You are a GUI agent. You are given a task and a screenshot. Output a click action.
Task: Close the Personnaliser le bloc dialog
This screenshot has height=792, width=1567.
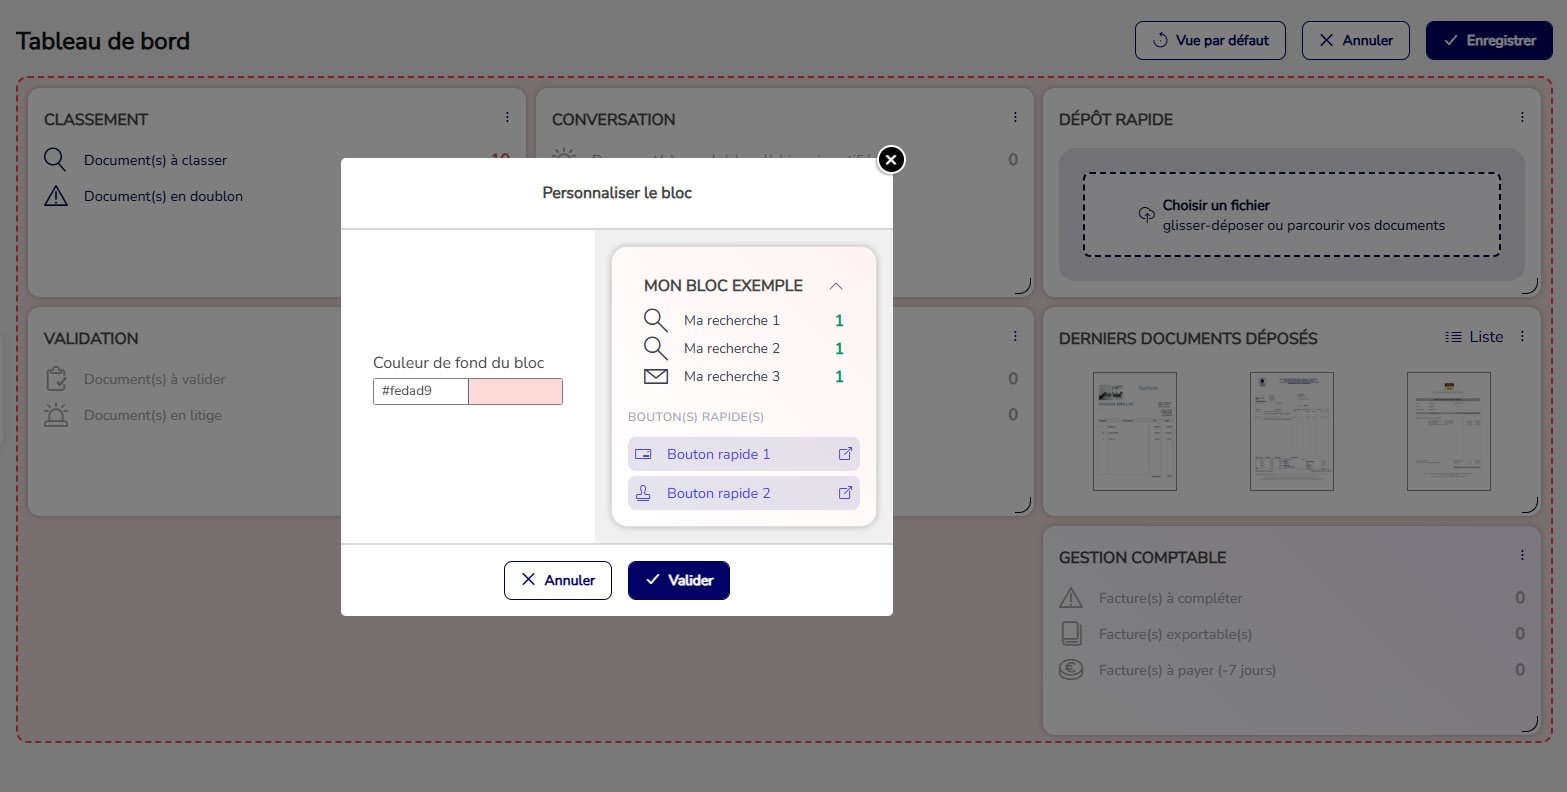(890, 160)
